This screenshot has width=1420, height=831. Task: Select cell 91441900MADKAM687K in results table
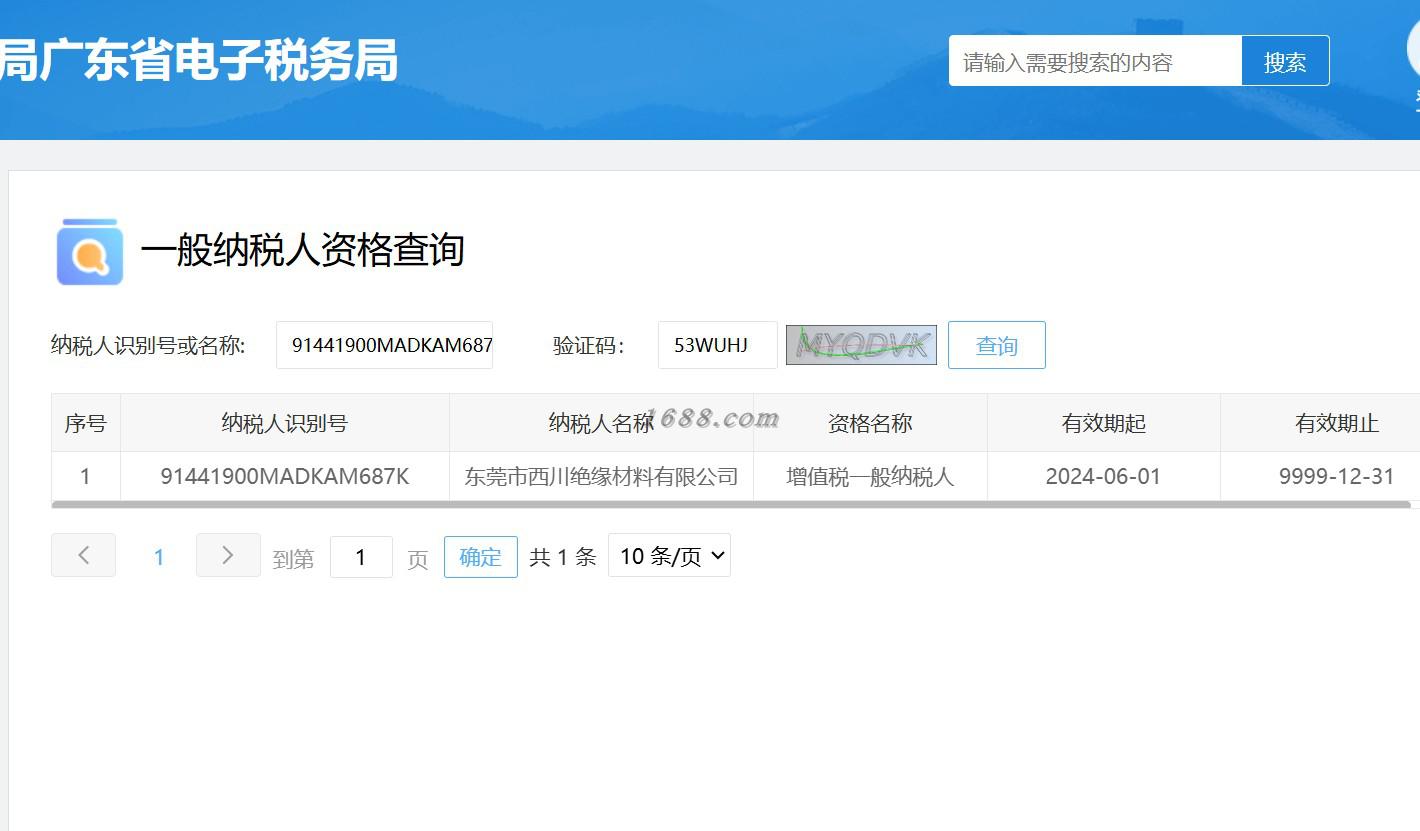coord(285,476)
